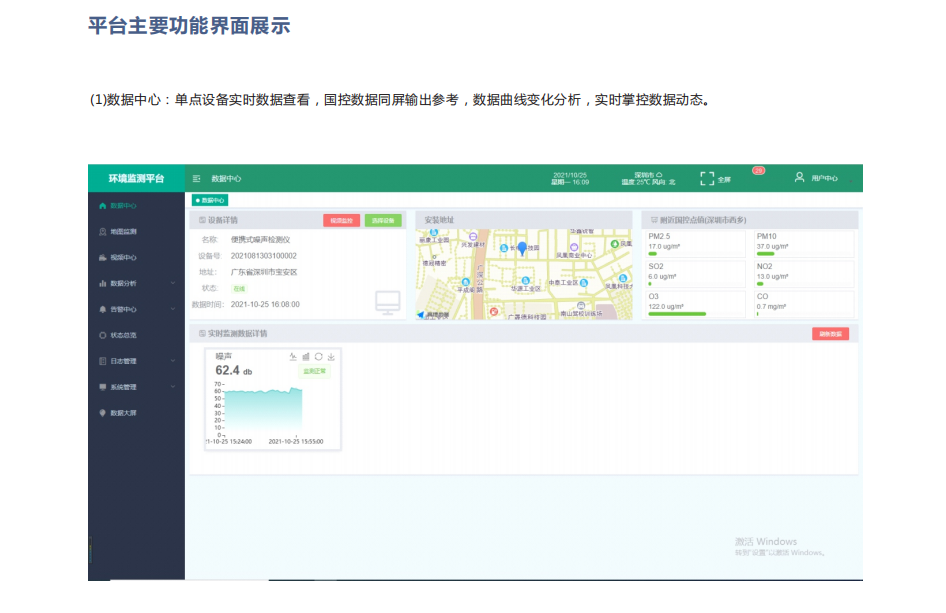Click the noise area chart plot
Viewport: 946px width, 613px height.
pyautogui.click(x=263, y=412)
